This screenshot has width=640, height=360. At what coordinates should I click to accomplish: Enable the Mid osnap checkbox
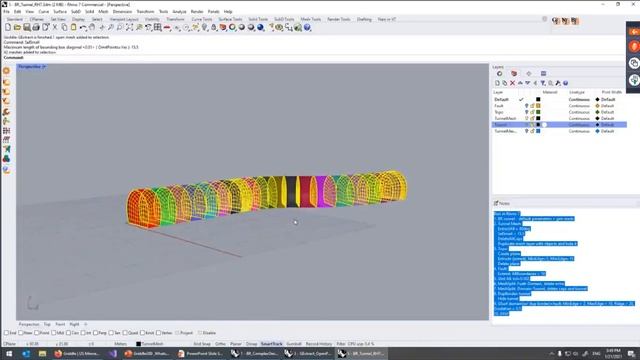[53, 333]
